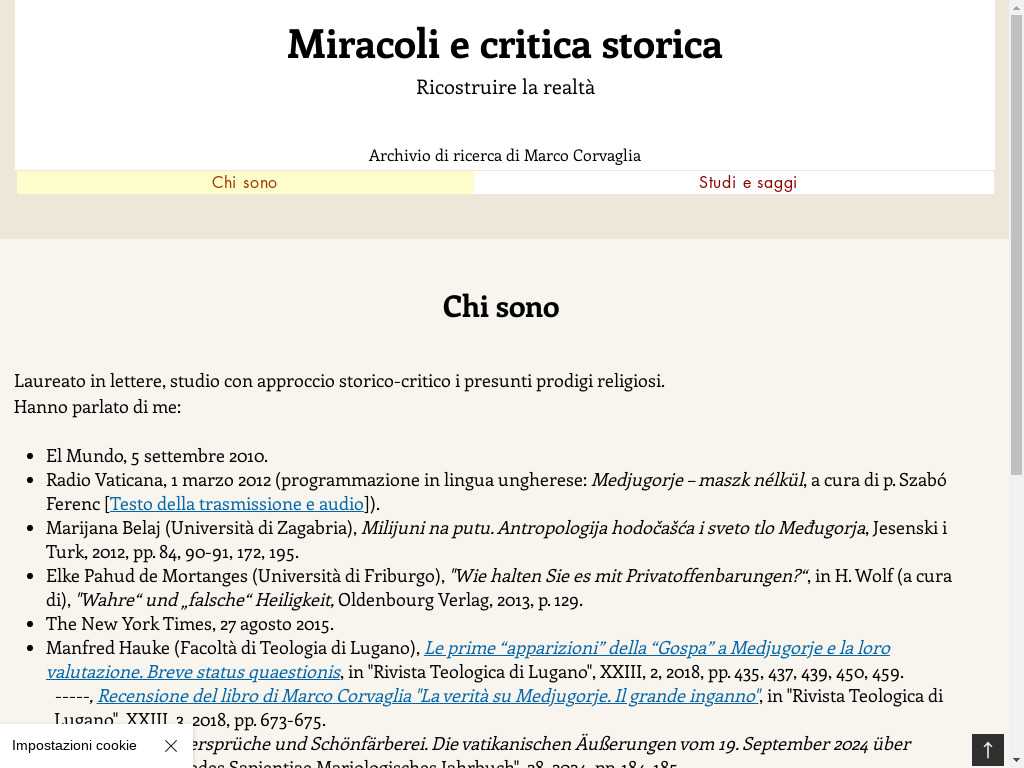Screen dimensions: 1024x768
Task: Click the Elke Pahud de Mortanges entry
Action: (499, 588)
